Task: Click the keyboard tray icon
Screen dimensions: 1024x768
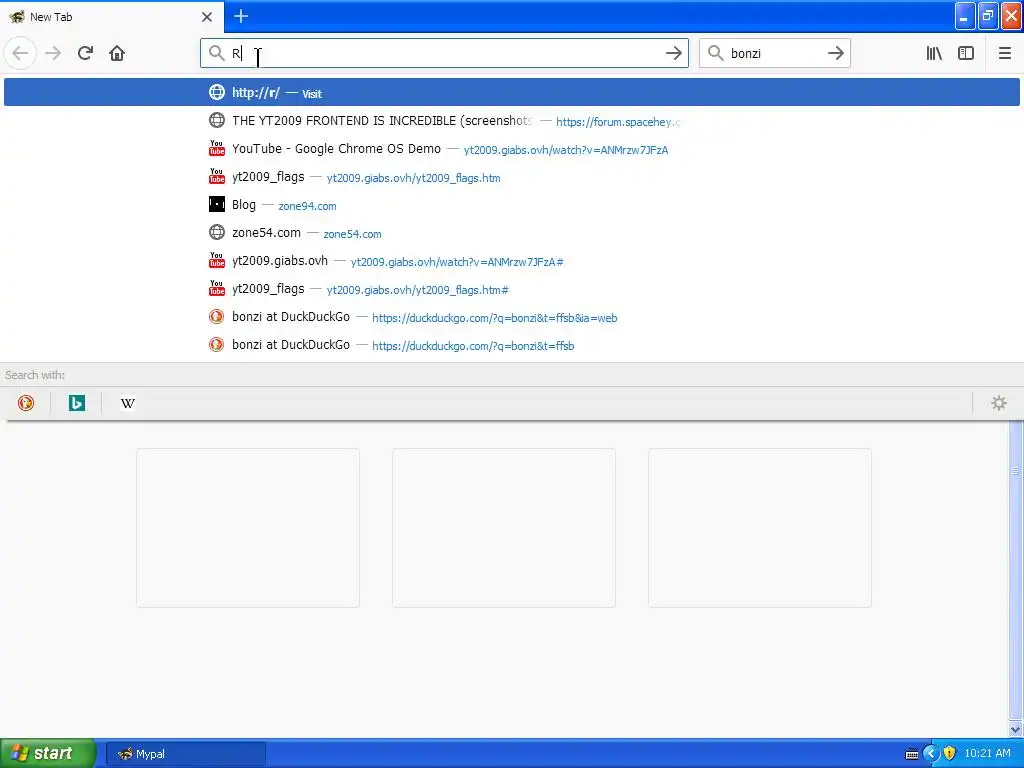Action: pyautogui.click(x=912, y=754)
